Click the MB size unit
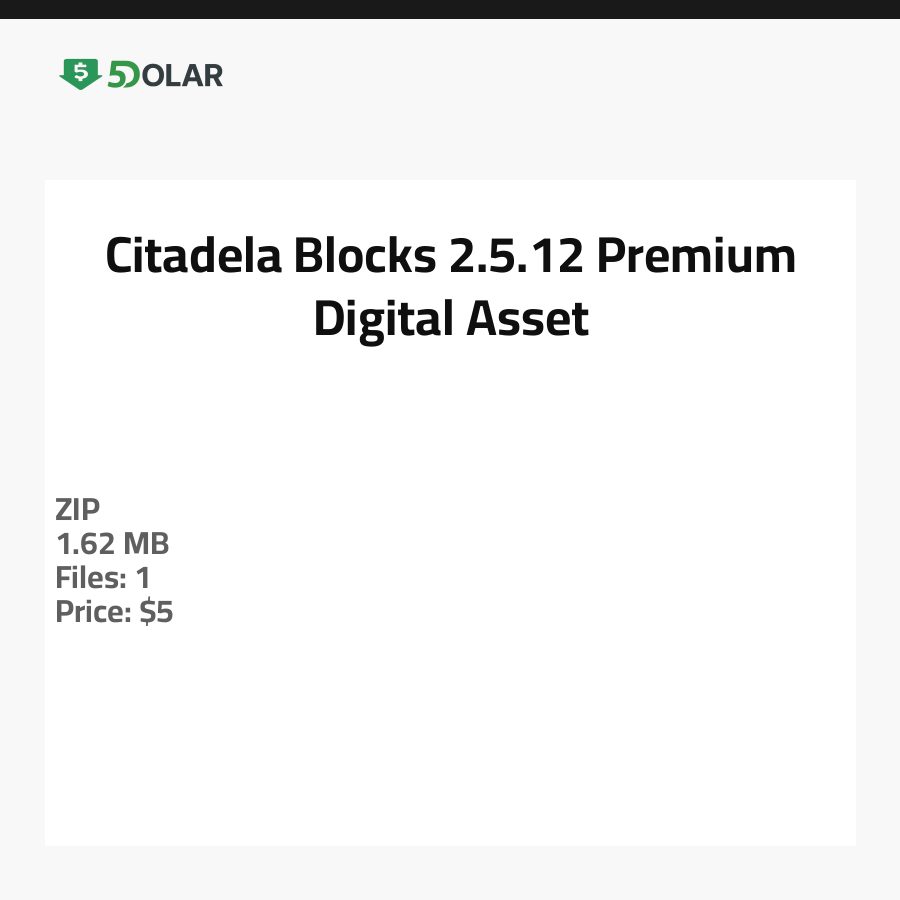This screenshot has height=900, width=900. click(146, 544)
